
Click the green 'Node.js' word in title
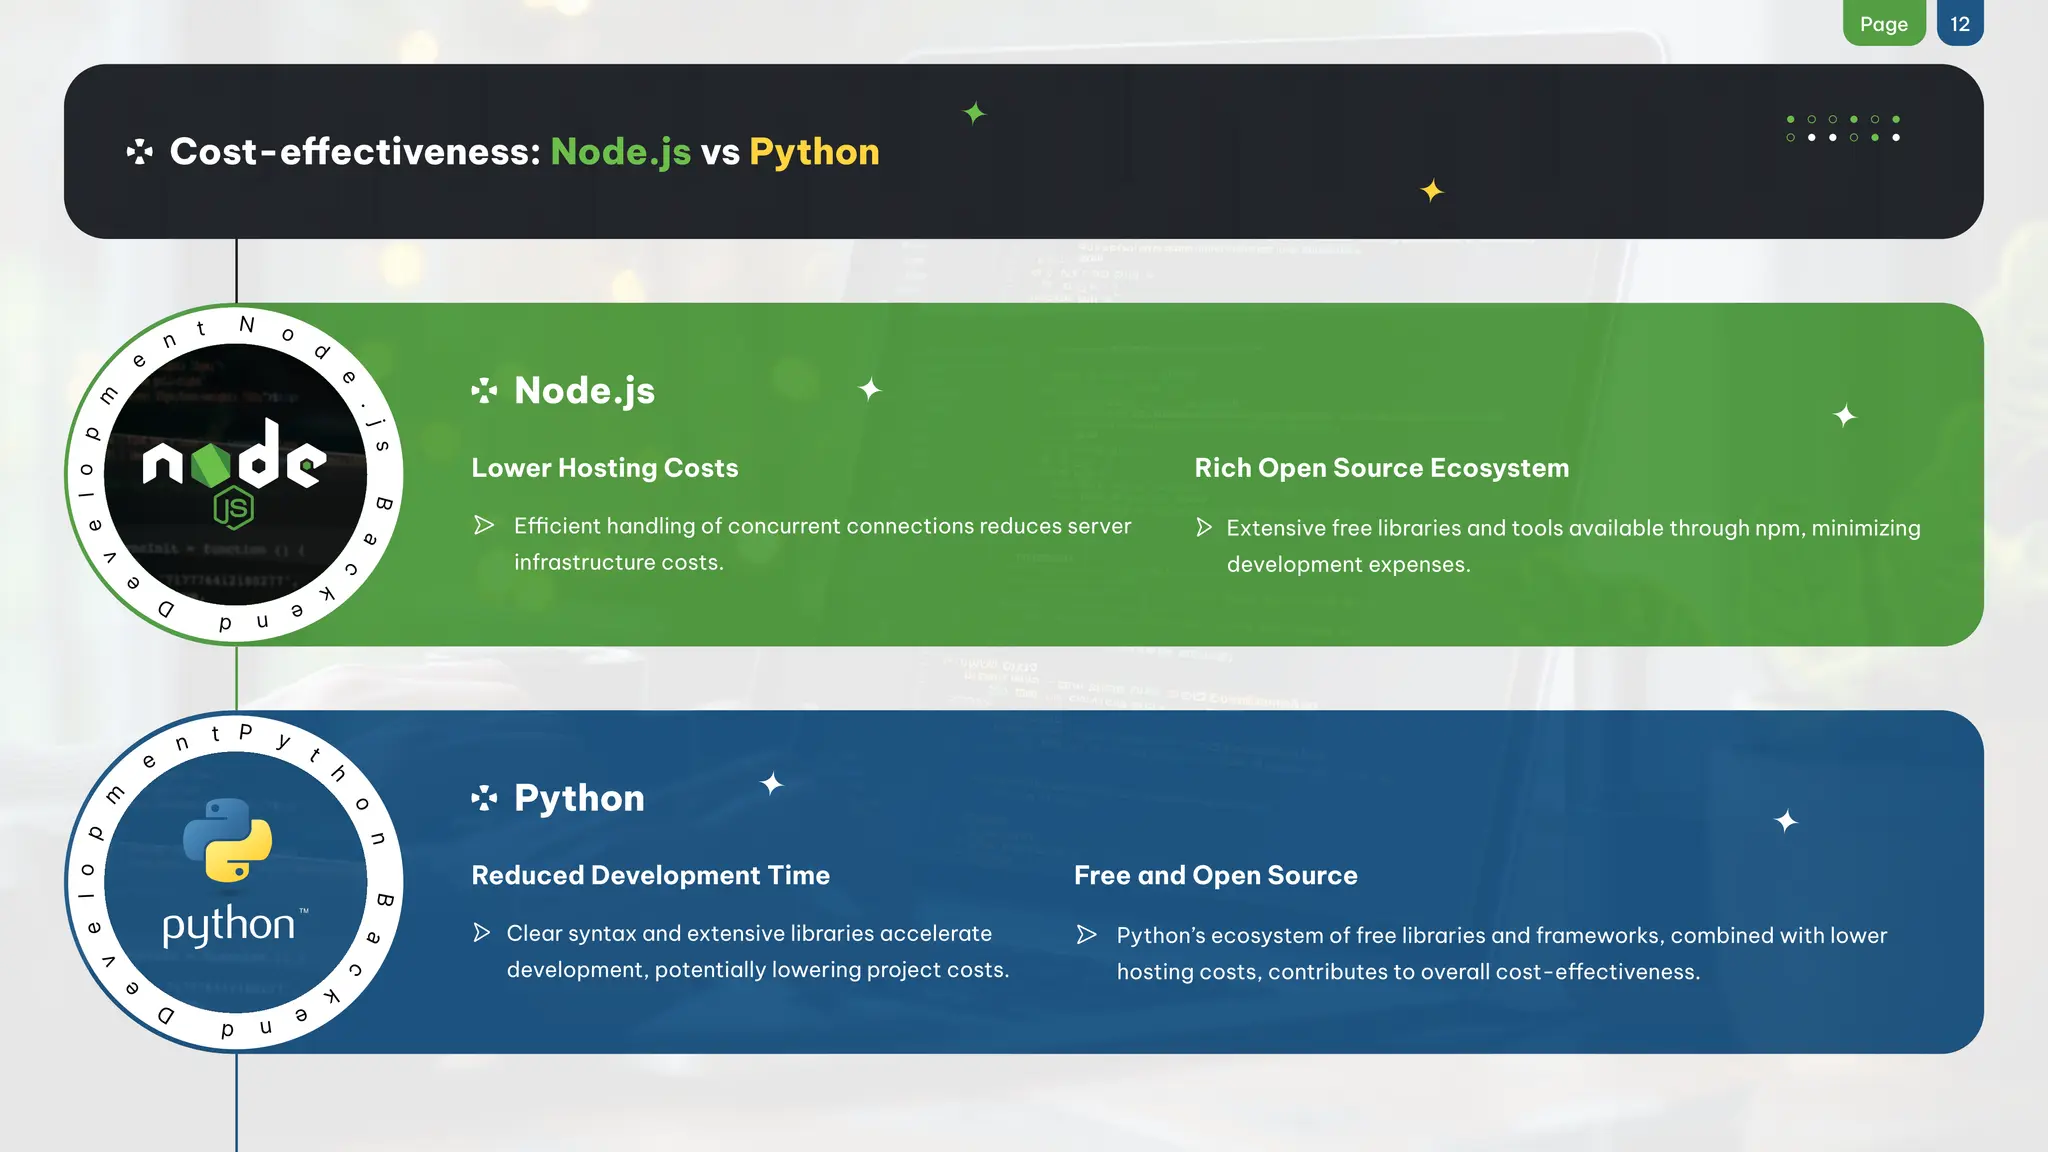[620, 152]
